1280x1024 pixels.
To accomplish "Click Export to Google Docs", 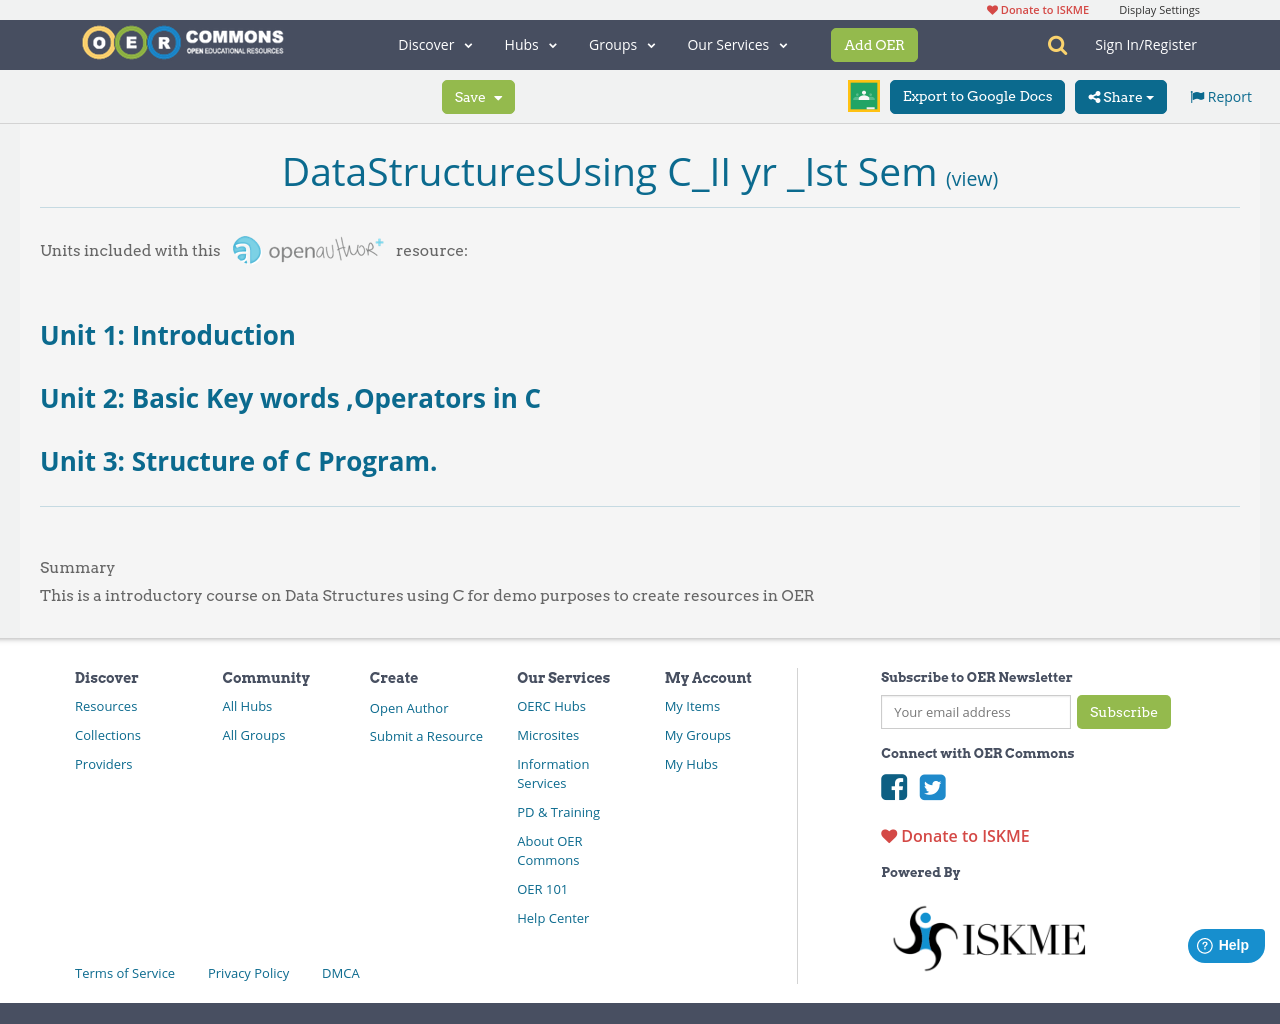I will click(977, 97).
